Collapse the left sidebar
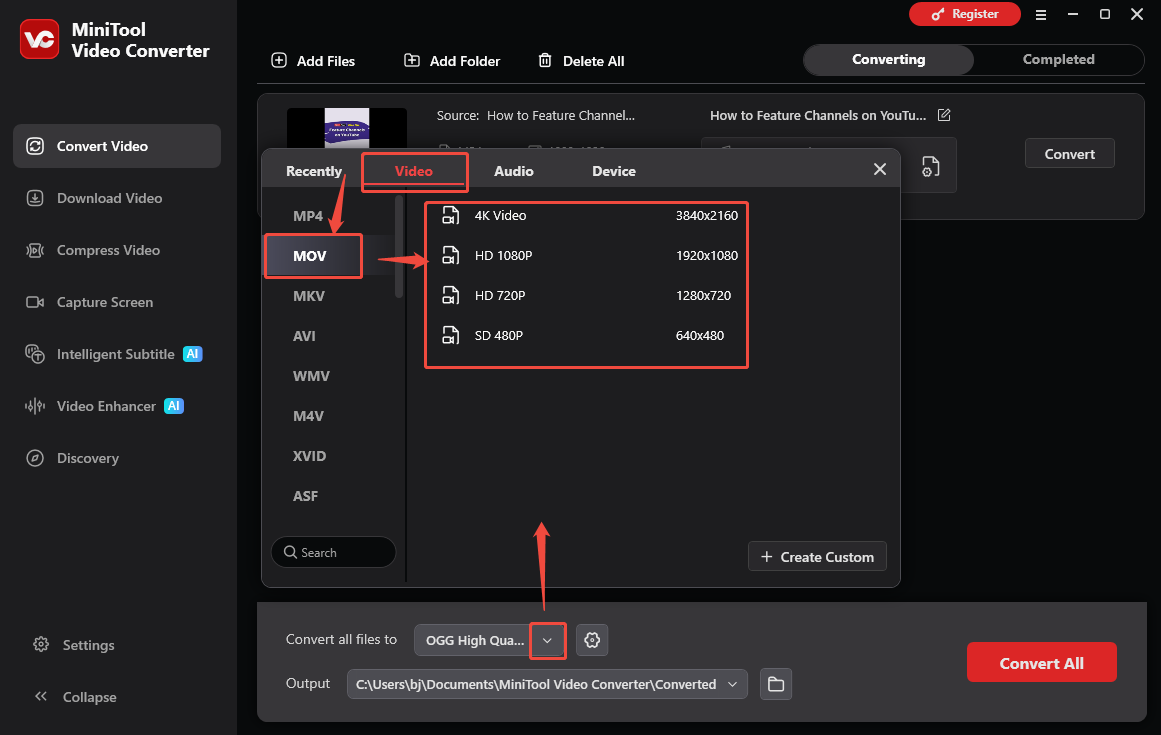 coord(76,697)
